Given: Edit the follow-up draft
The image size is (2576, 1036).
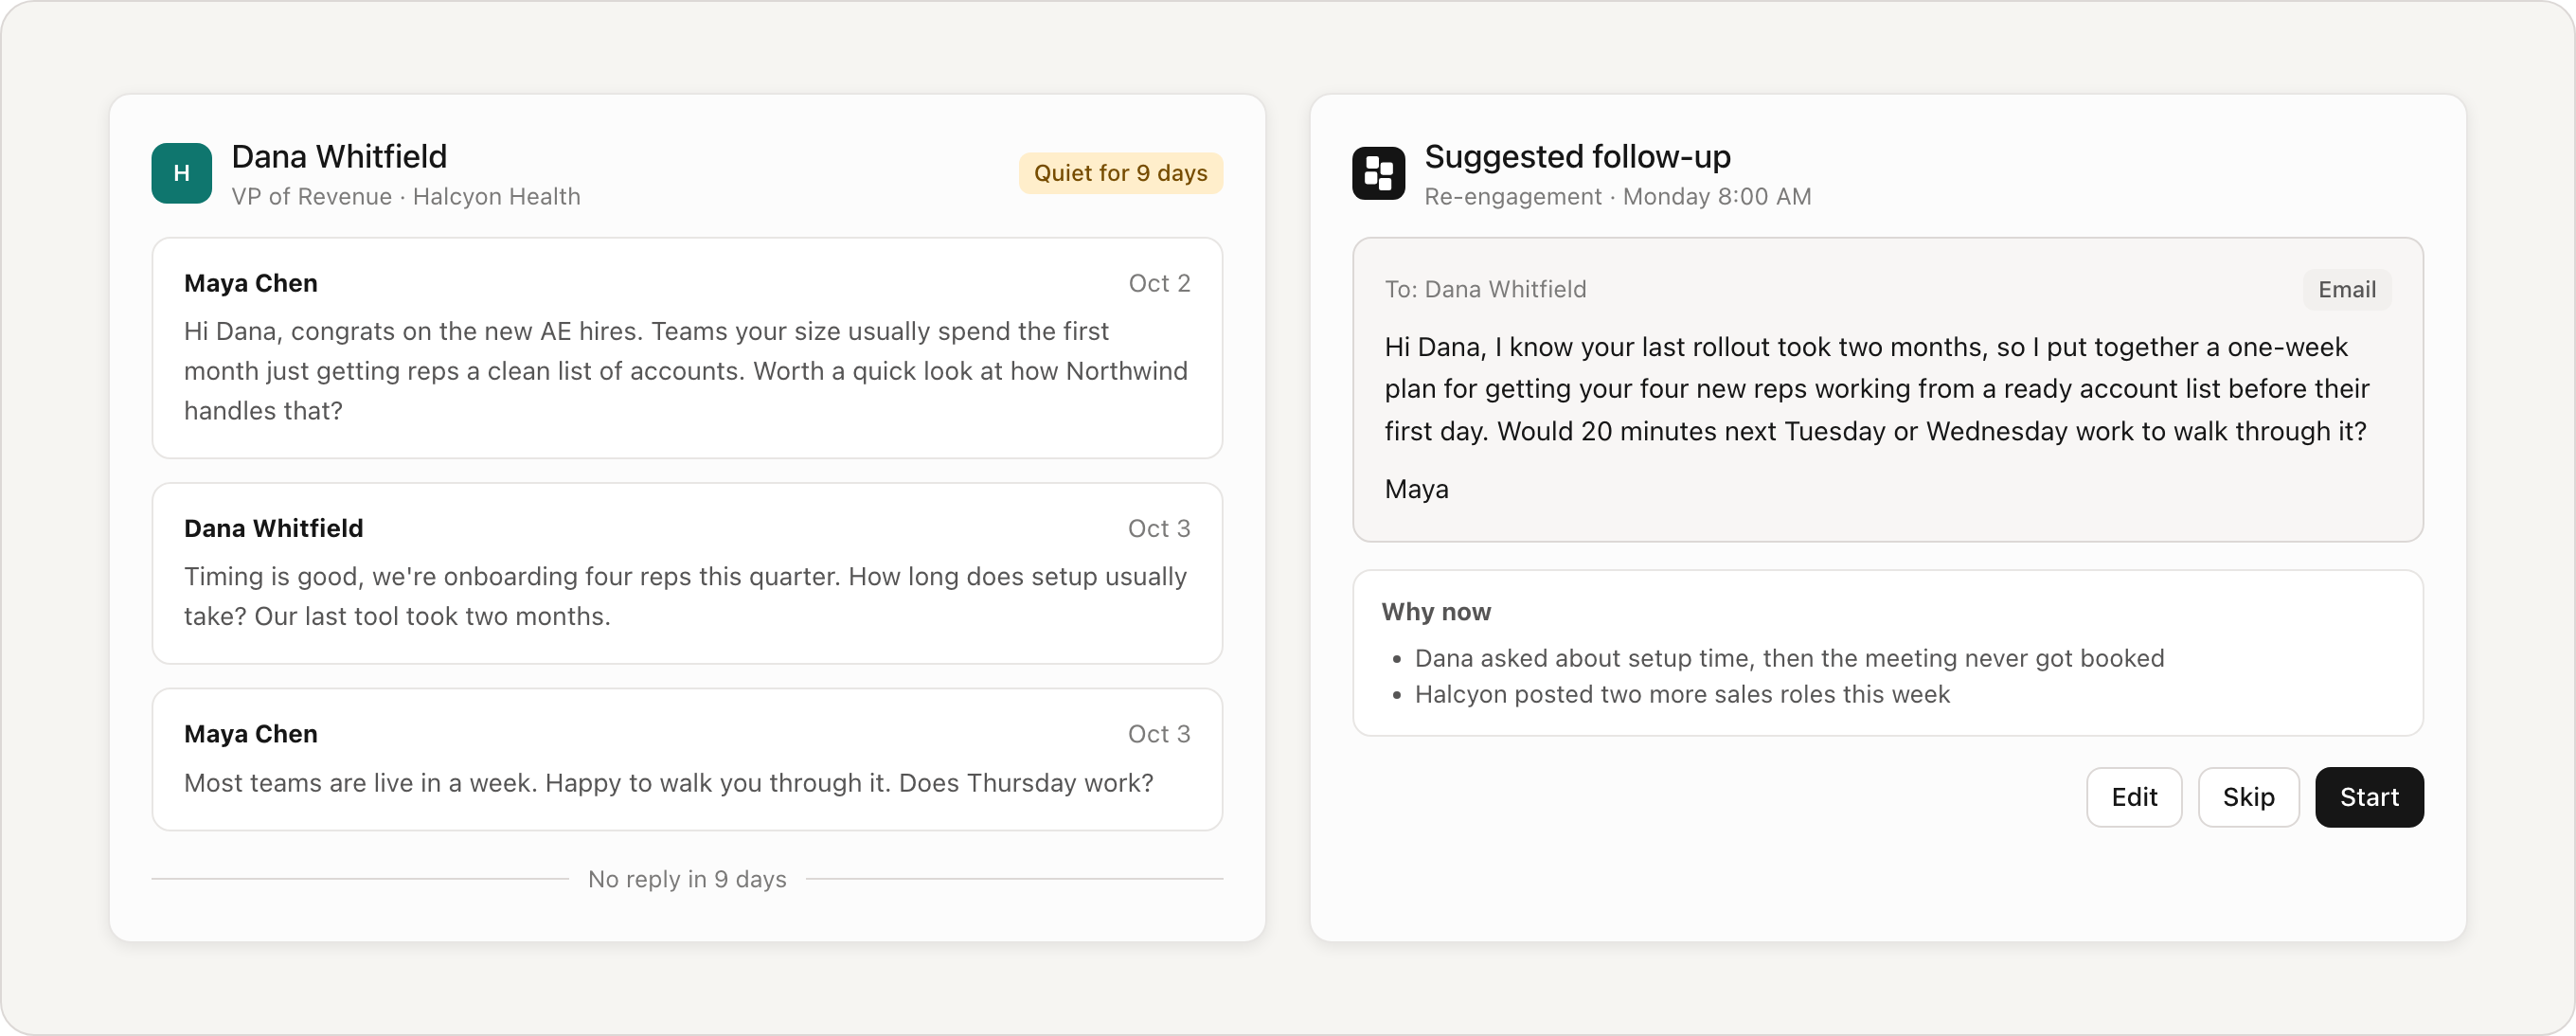Looking at the screenshot, I should coord(2134,797).
